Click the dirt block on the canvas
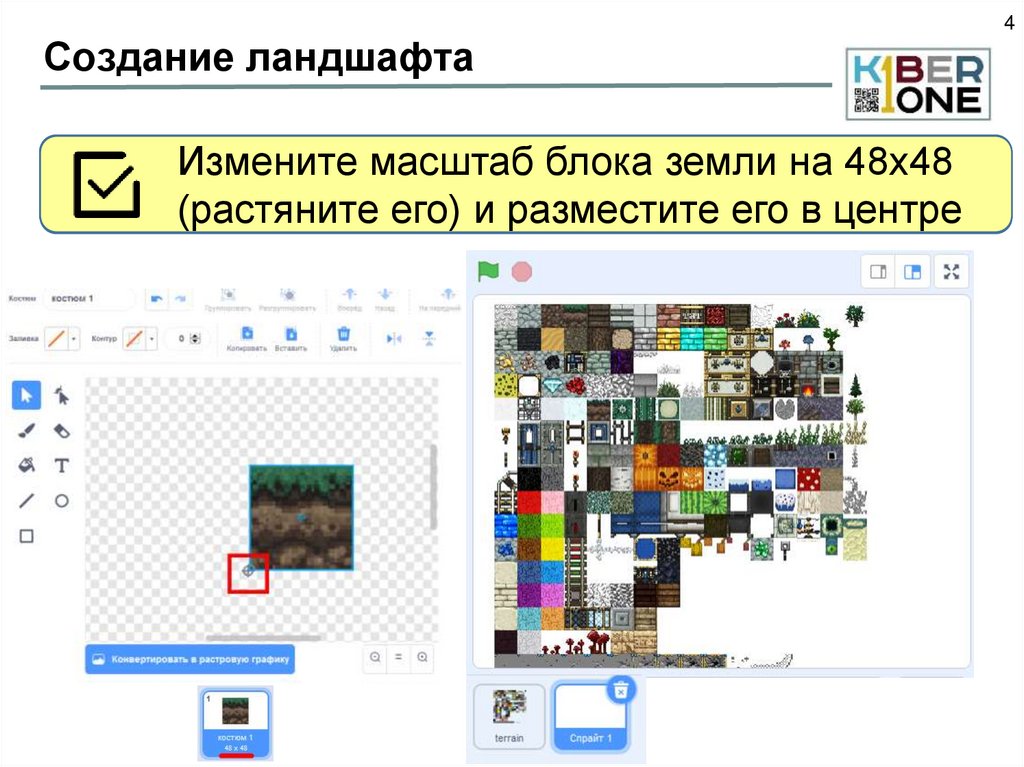The height and width of the screenshot is (767, 1024). [x=302, y=517]
